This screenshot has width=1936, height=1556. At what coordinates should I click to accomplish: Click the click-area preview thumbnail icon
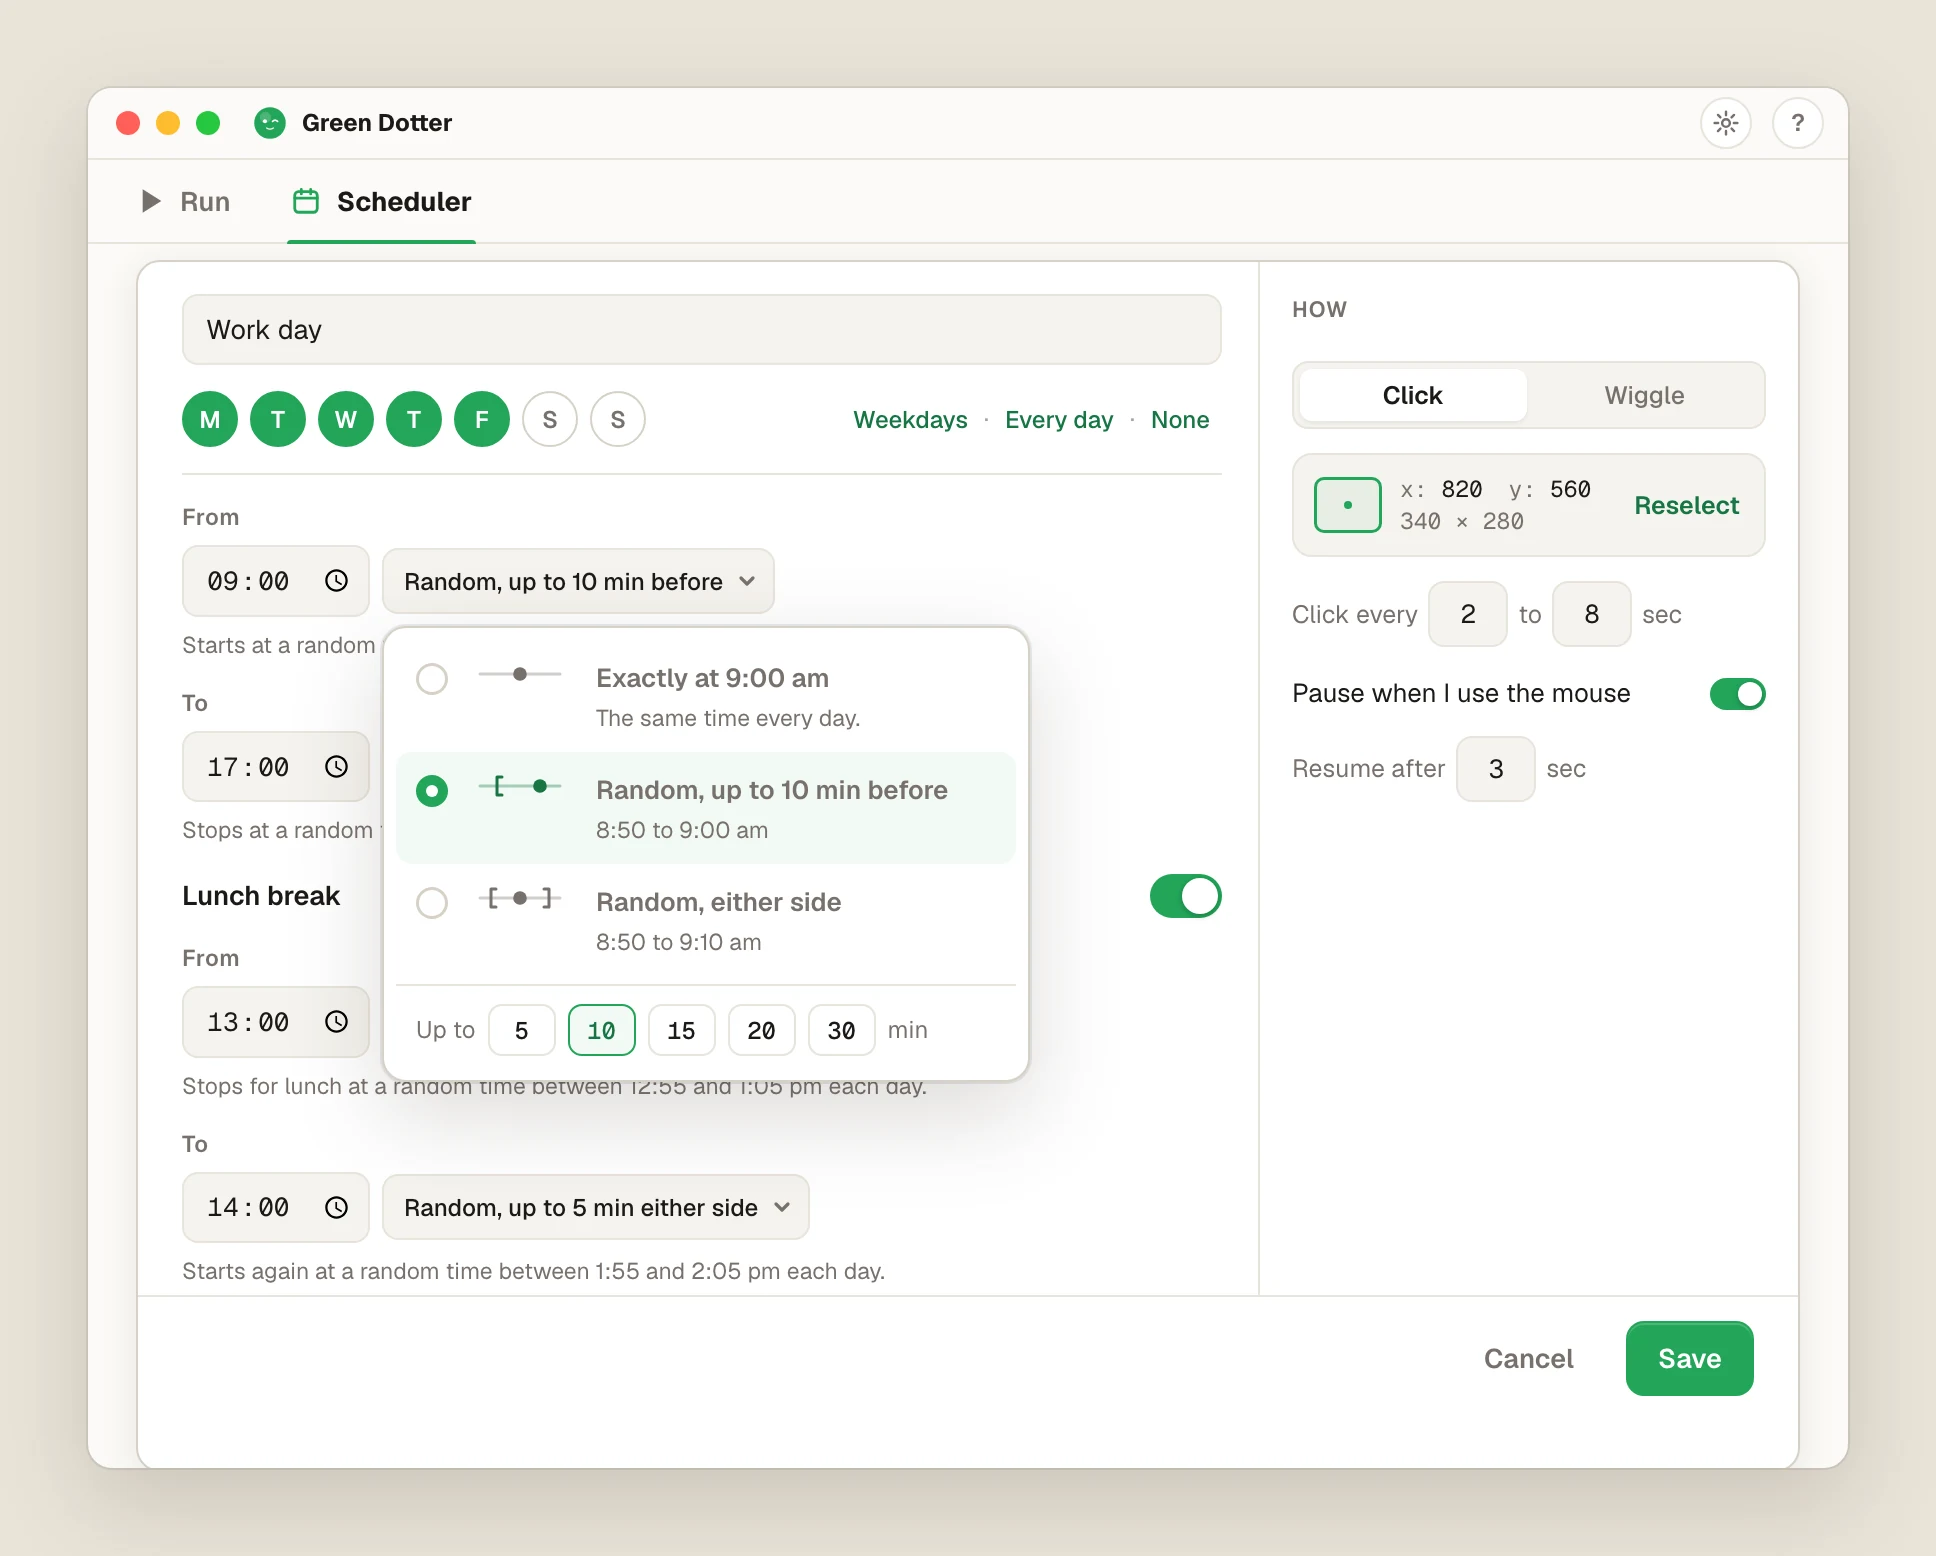(x=1348, y=505)
